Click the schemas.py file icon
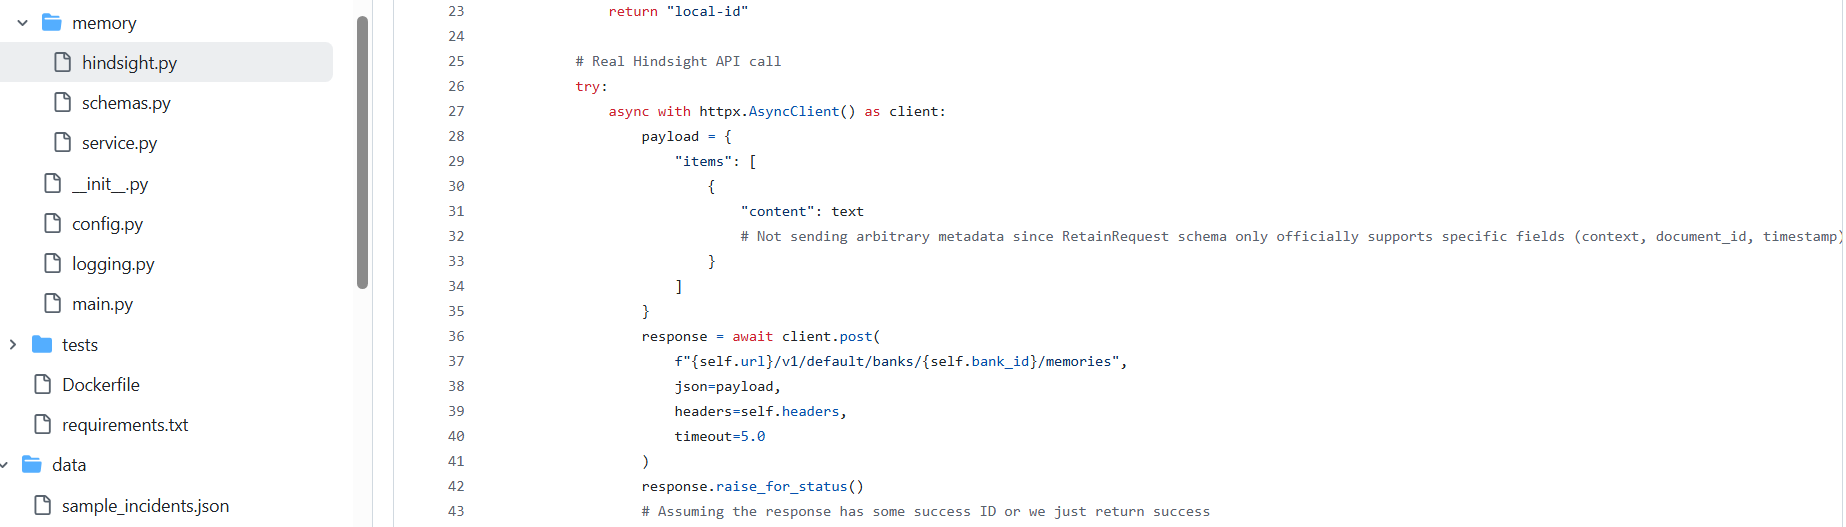Image resolution: width=1846 pixels, height=527 pixels. (62, 102)
